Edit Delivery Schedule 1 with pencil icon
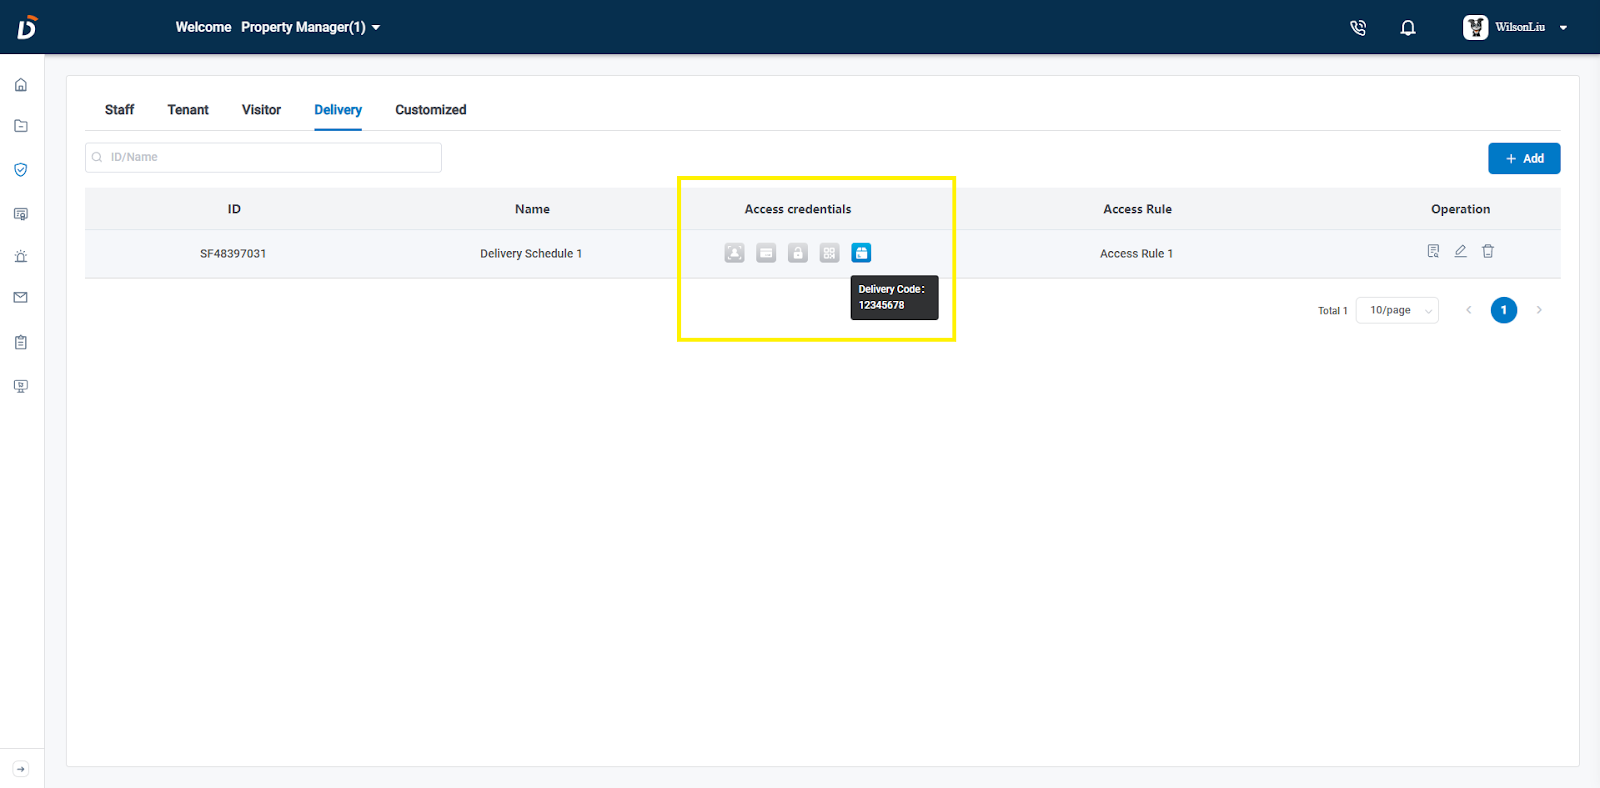 coord(1460,251)
